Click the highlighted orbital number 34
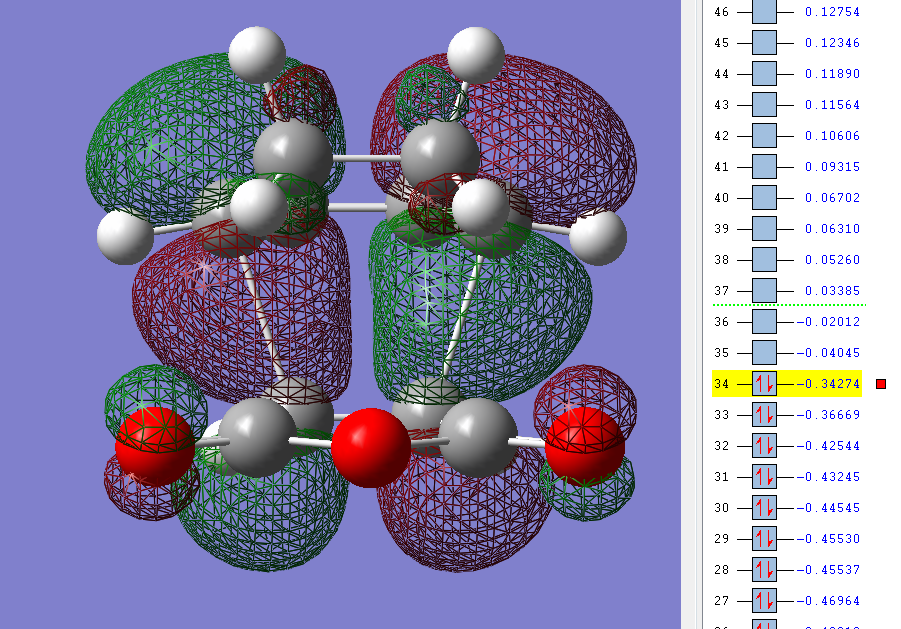The image size is (901, 629). (721, 384)
